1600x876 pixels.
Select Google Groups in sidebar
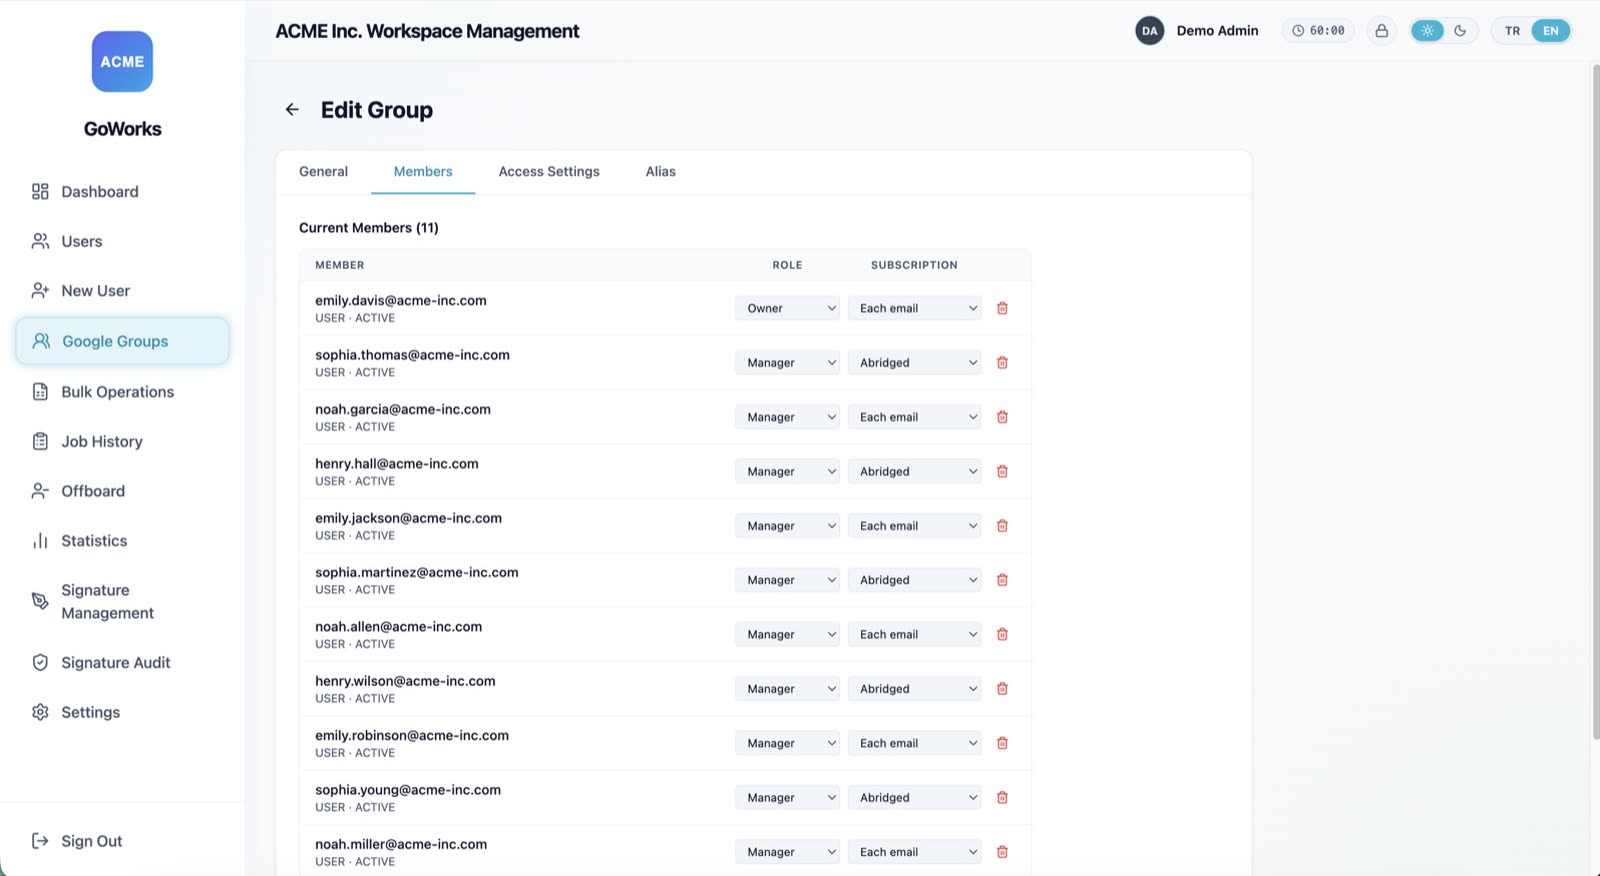coord(122,341)
